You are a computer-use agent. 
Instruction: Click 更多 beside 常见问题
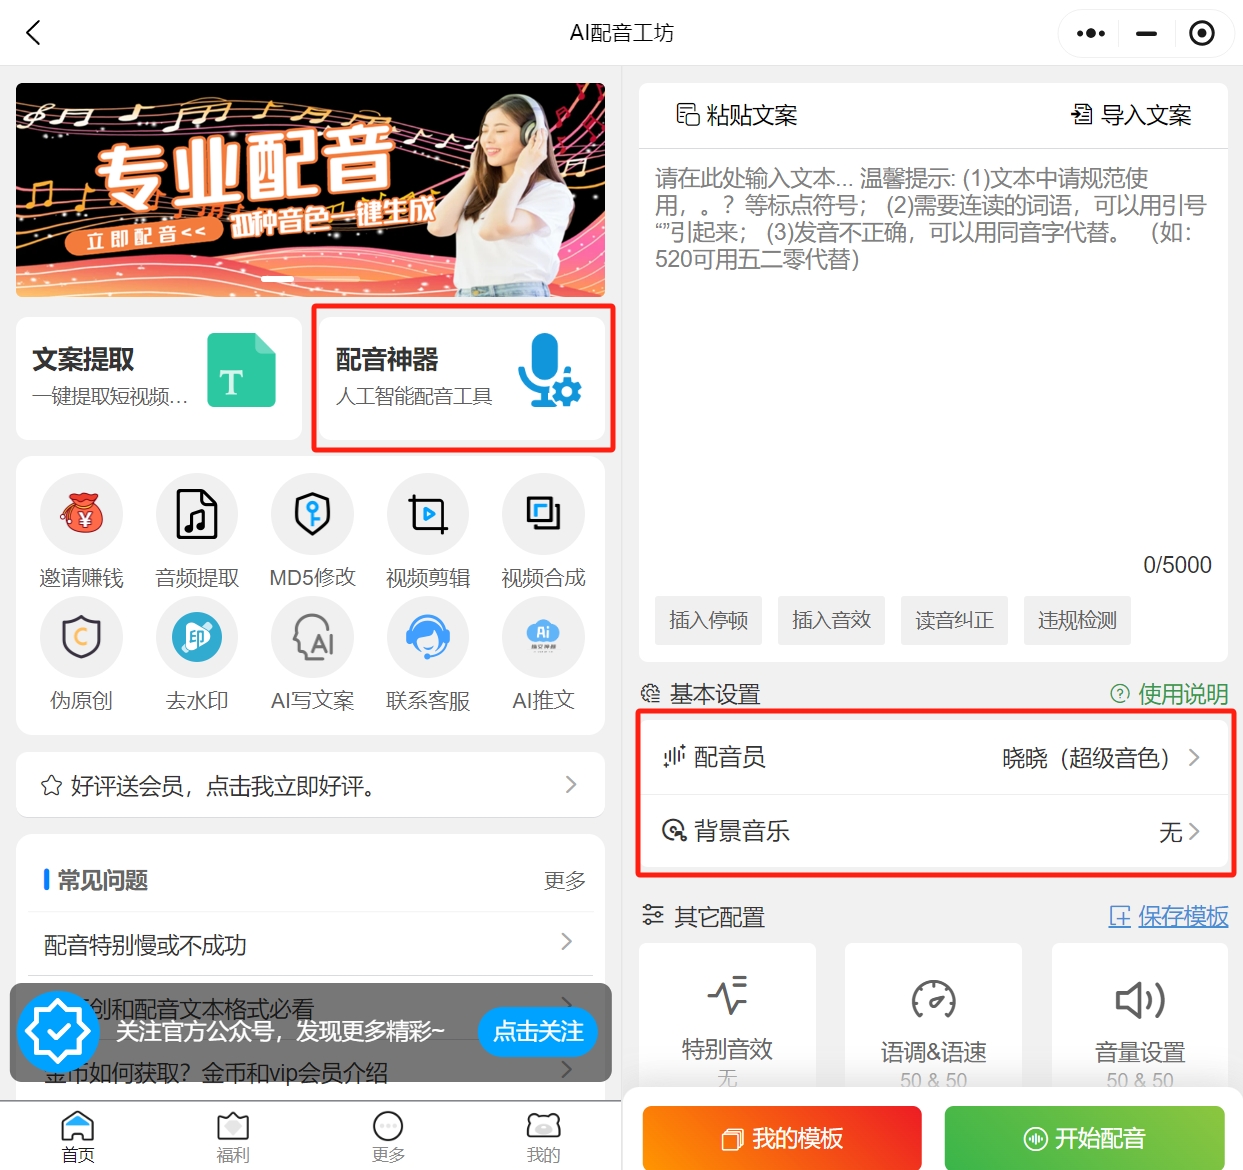point(565,880)
